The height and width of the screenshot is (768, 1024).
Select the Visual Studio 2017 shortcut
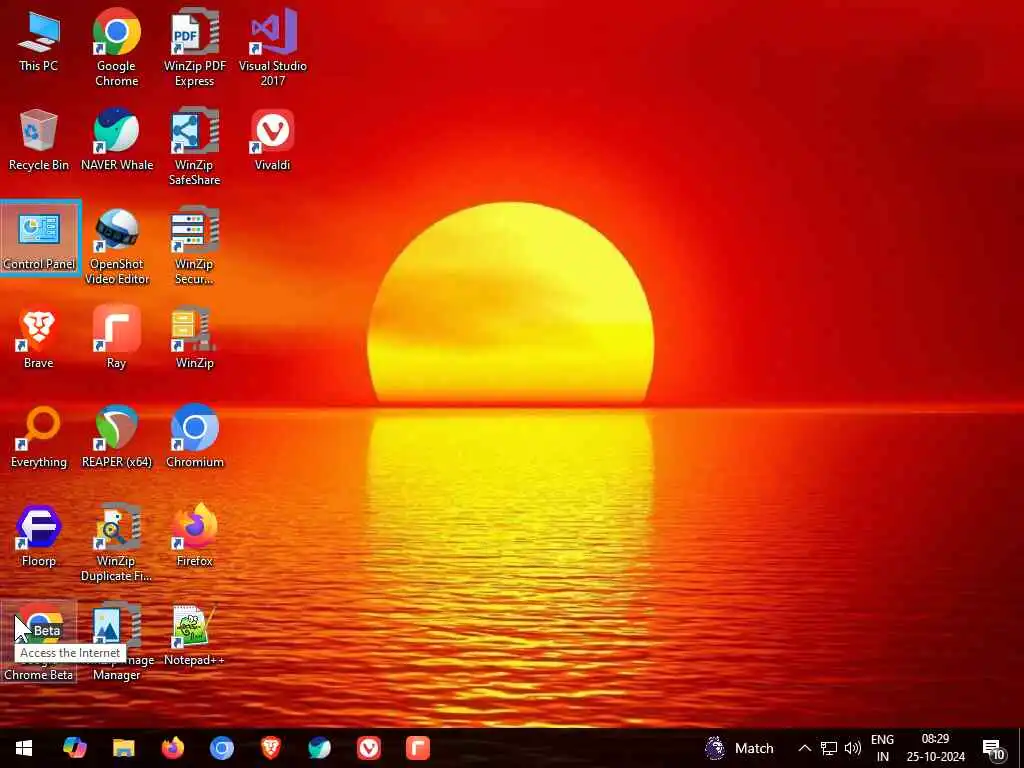[x=272, y=48]
